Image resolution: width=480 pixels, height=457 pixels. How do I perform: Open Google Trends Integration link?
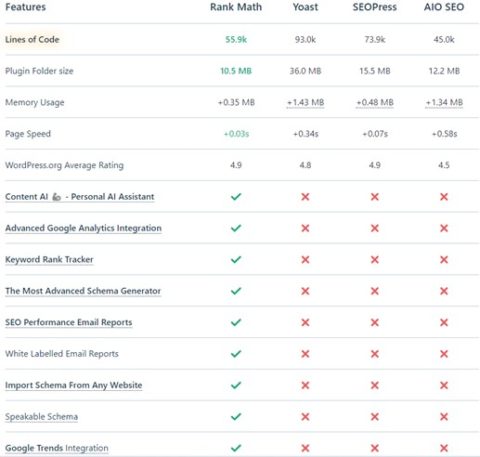coord(57,448)
